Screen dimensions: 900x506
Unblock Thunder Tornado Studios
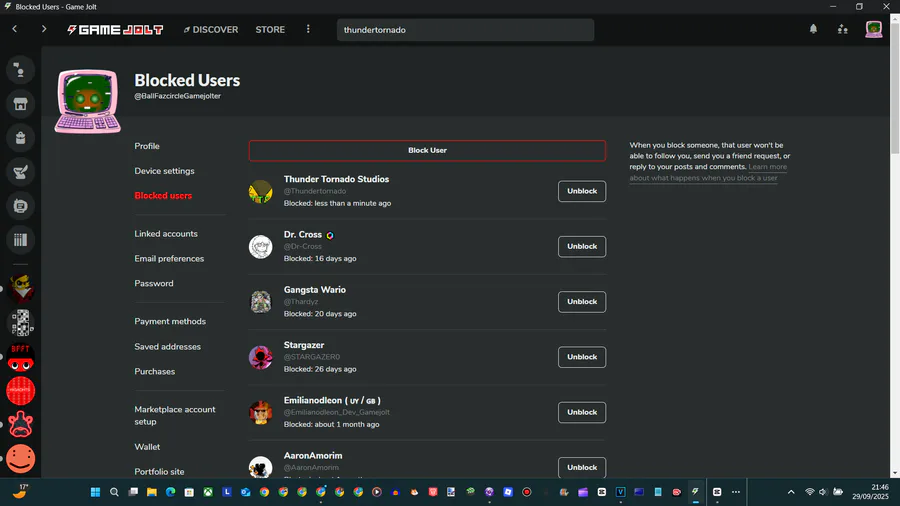tap(581, 191)
